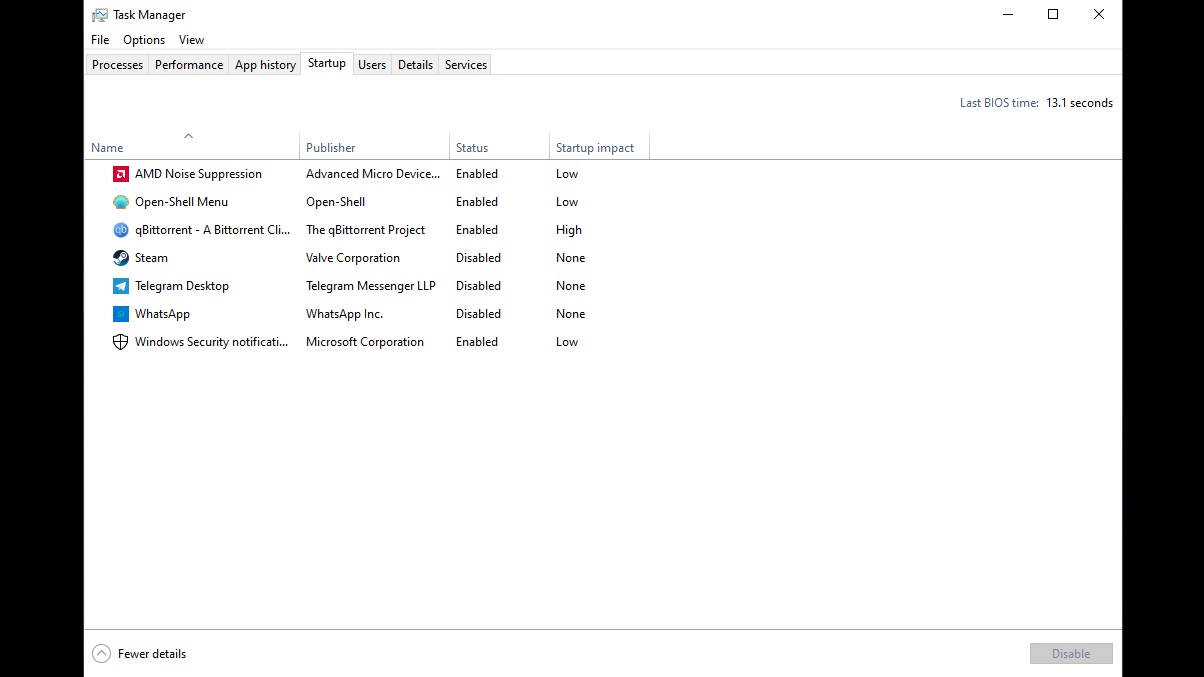Click the Task Manager title bar icon

pyautogui.click(x=100, y=15)
